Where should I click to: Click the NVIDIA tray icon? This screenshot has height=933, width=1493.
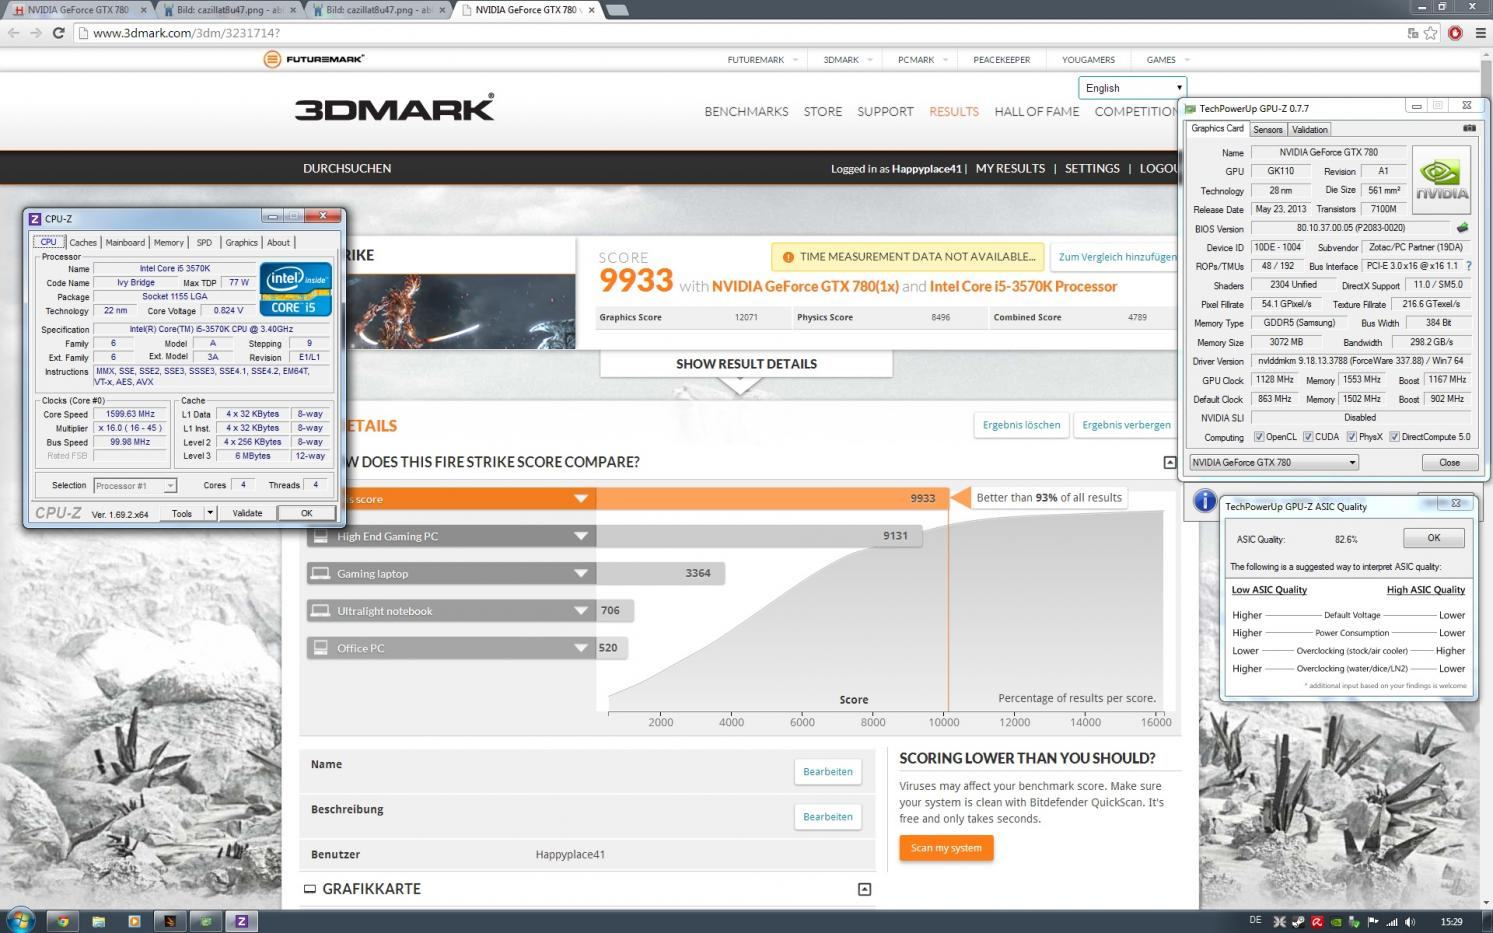point(1336,922)
